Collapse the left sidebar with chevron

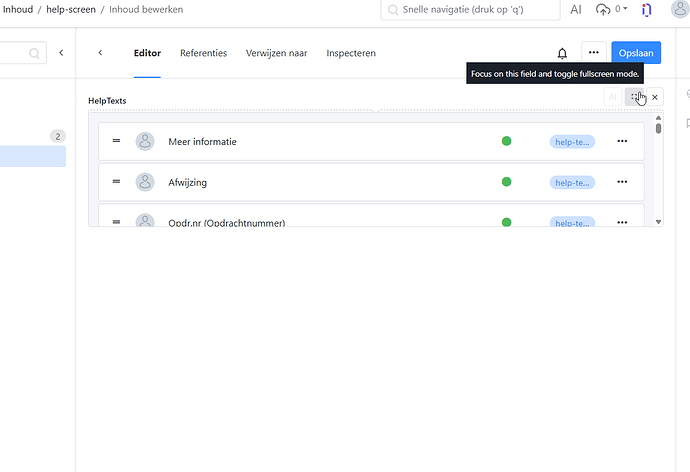pyautogui.click(x=61, y=53)
